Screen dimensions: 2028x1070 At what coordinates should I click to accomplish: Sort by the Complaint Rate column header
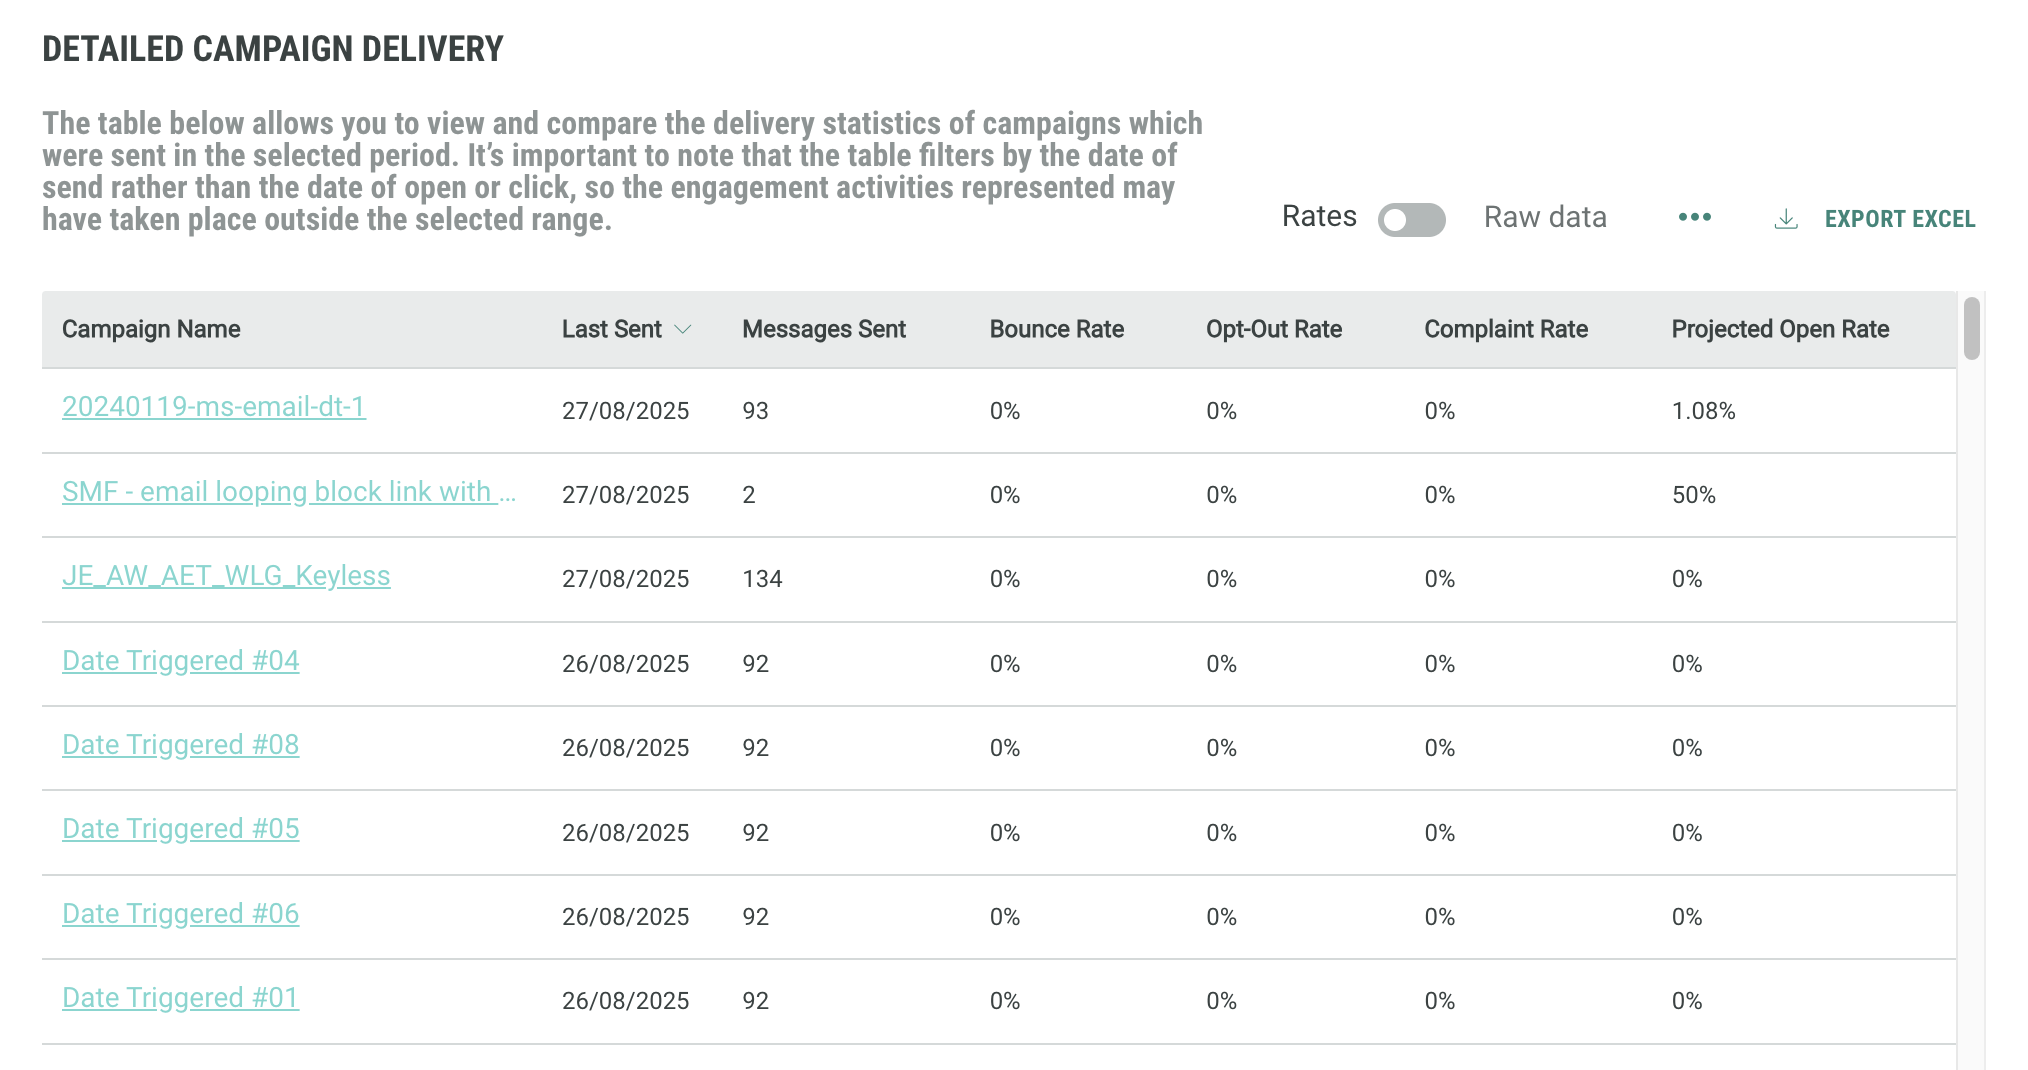[1505, 329]
